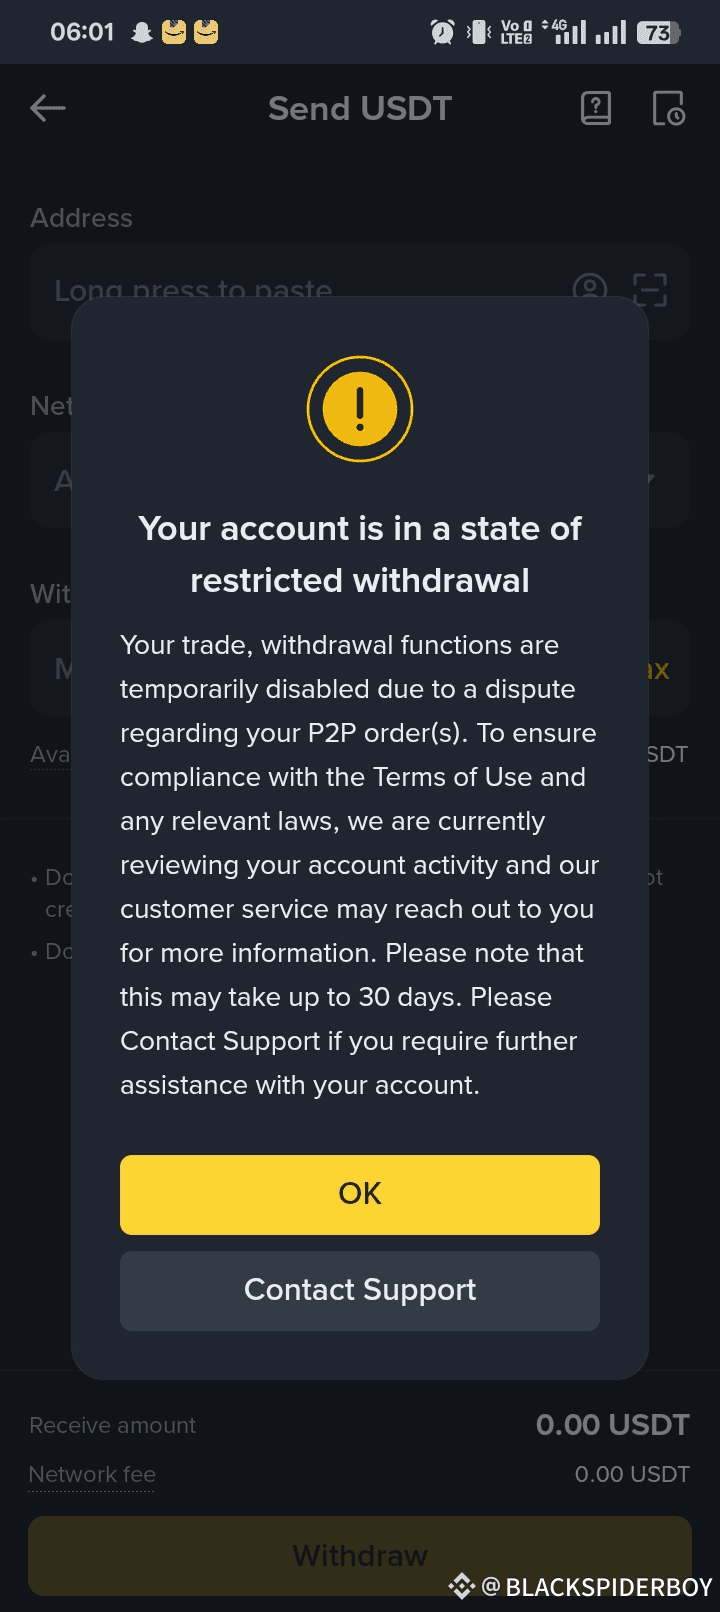Image resolution: width=720 pixels, height=1612 pixels.
Task: Tap the BLACKSPIDERBOY username watermark
Action: click(608, 1587)
